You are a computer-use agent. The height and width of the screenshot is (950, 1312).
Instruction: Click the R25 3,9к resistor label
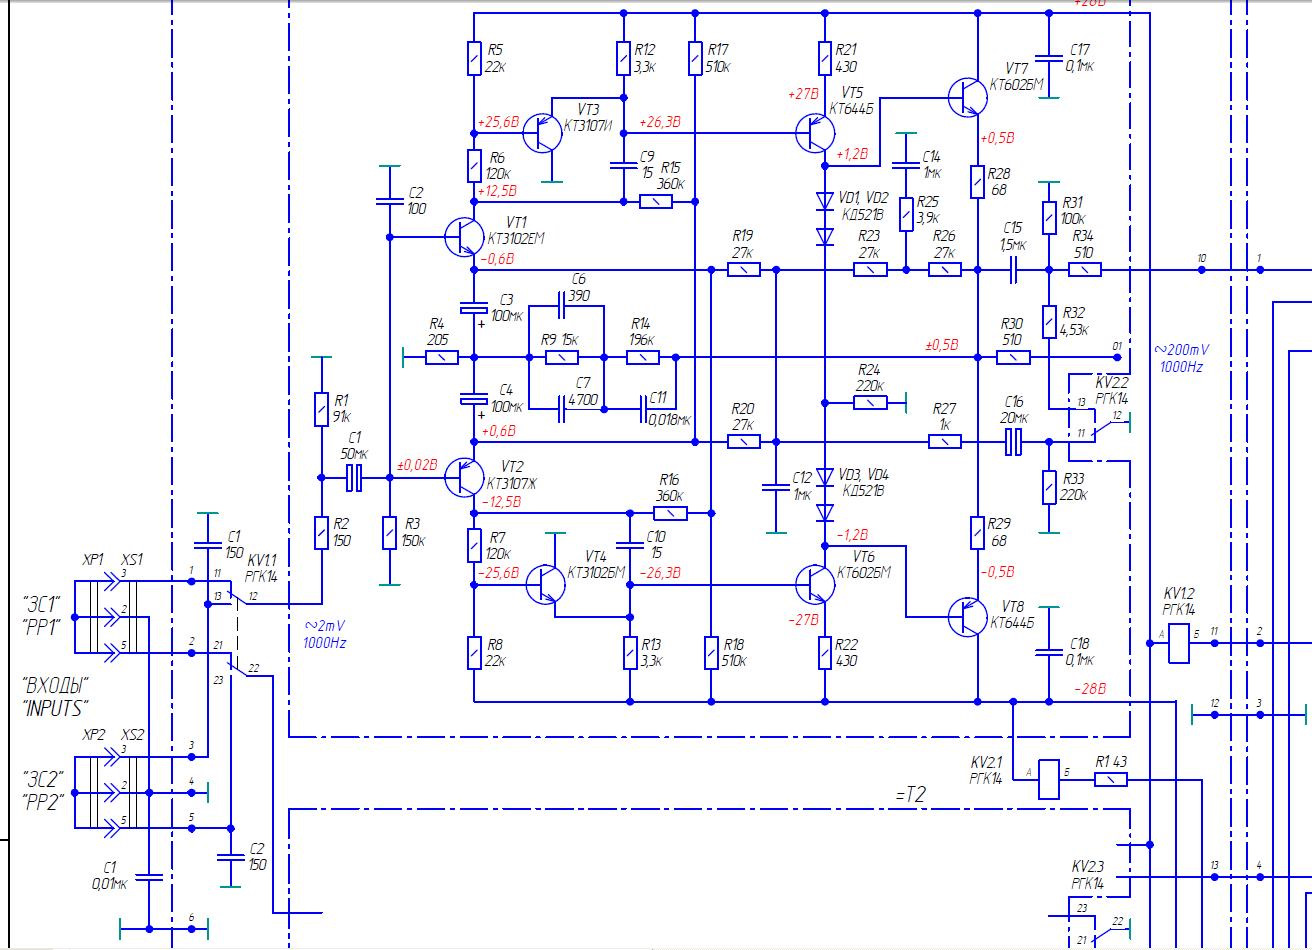tap(929, 209)
